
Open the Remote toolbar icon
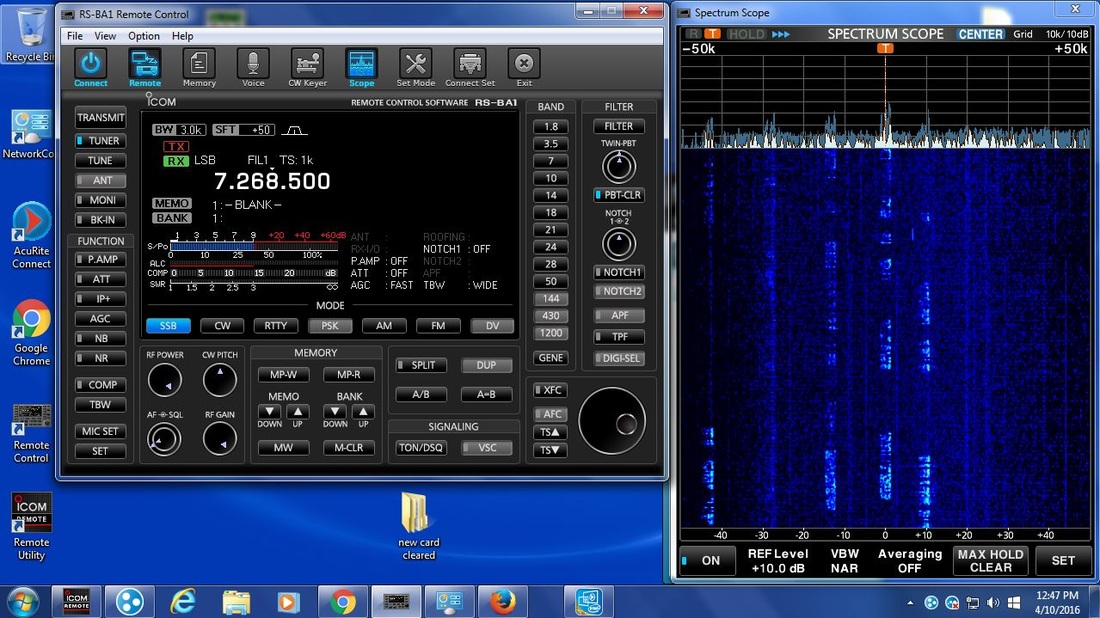pyautogui.click(x=145, y=67)
